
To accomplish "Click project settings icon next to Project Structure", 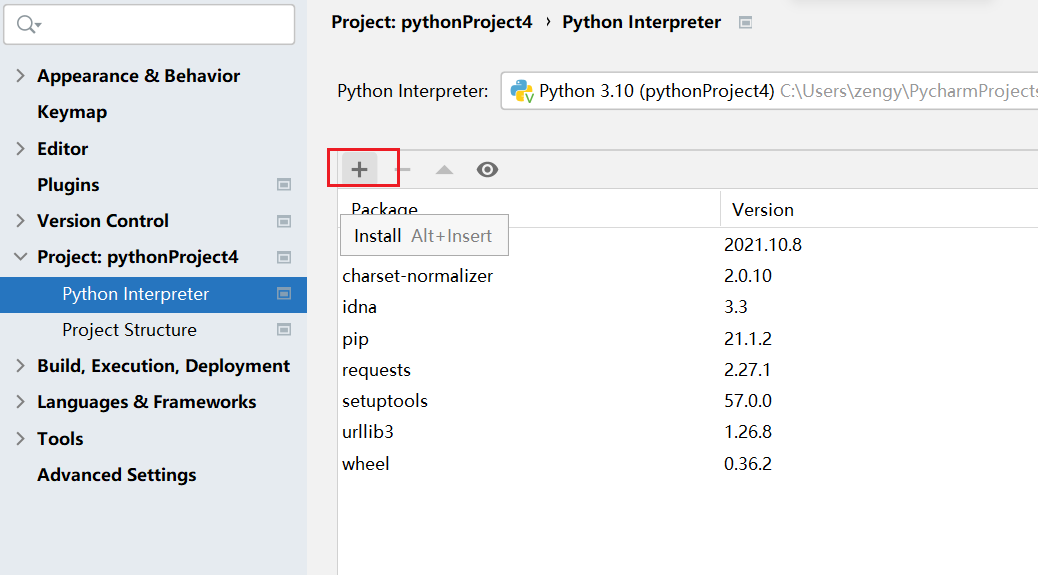I will click(x=284, y=330).
